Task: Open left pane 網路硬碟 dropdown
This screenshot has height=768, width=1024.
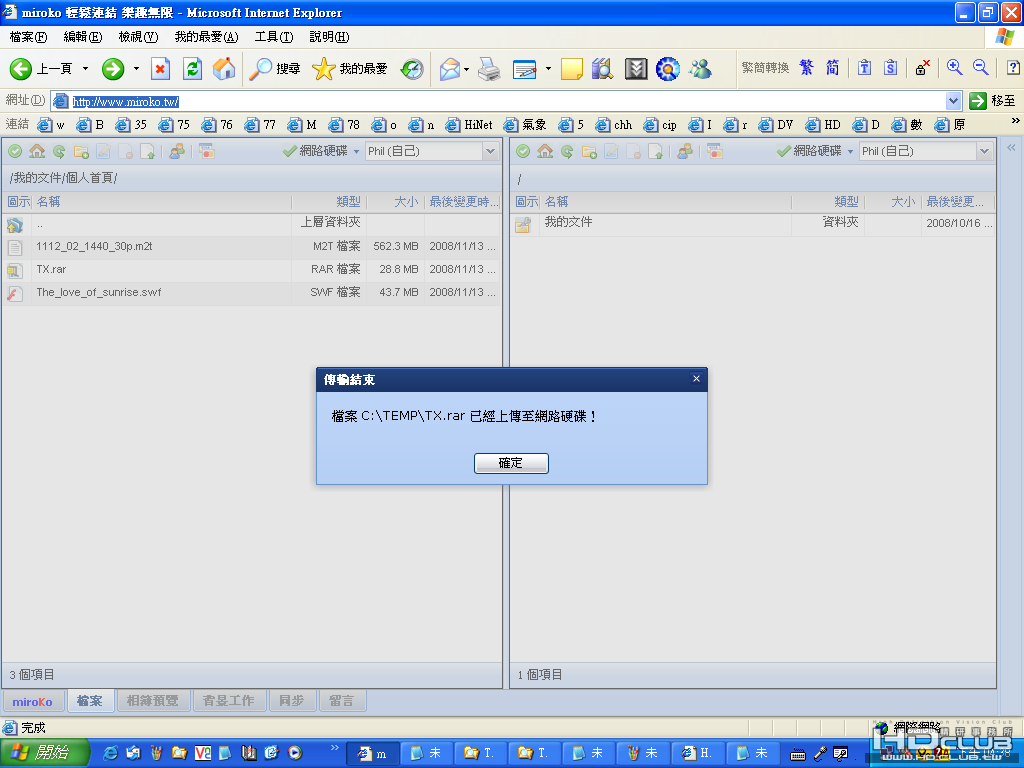Action: coord(321,152)
